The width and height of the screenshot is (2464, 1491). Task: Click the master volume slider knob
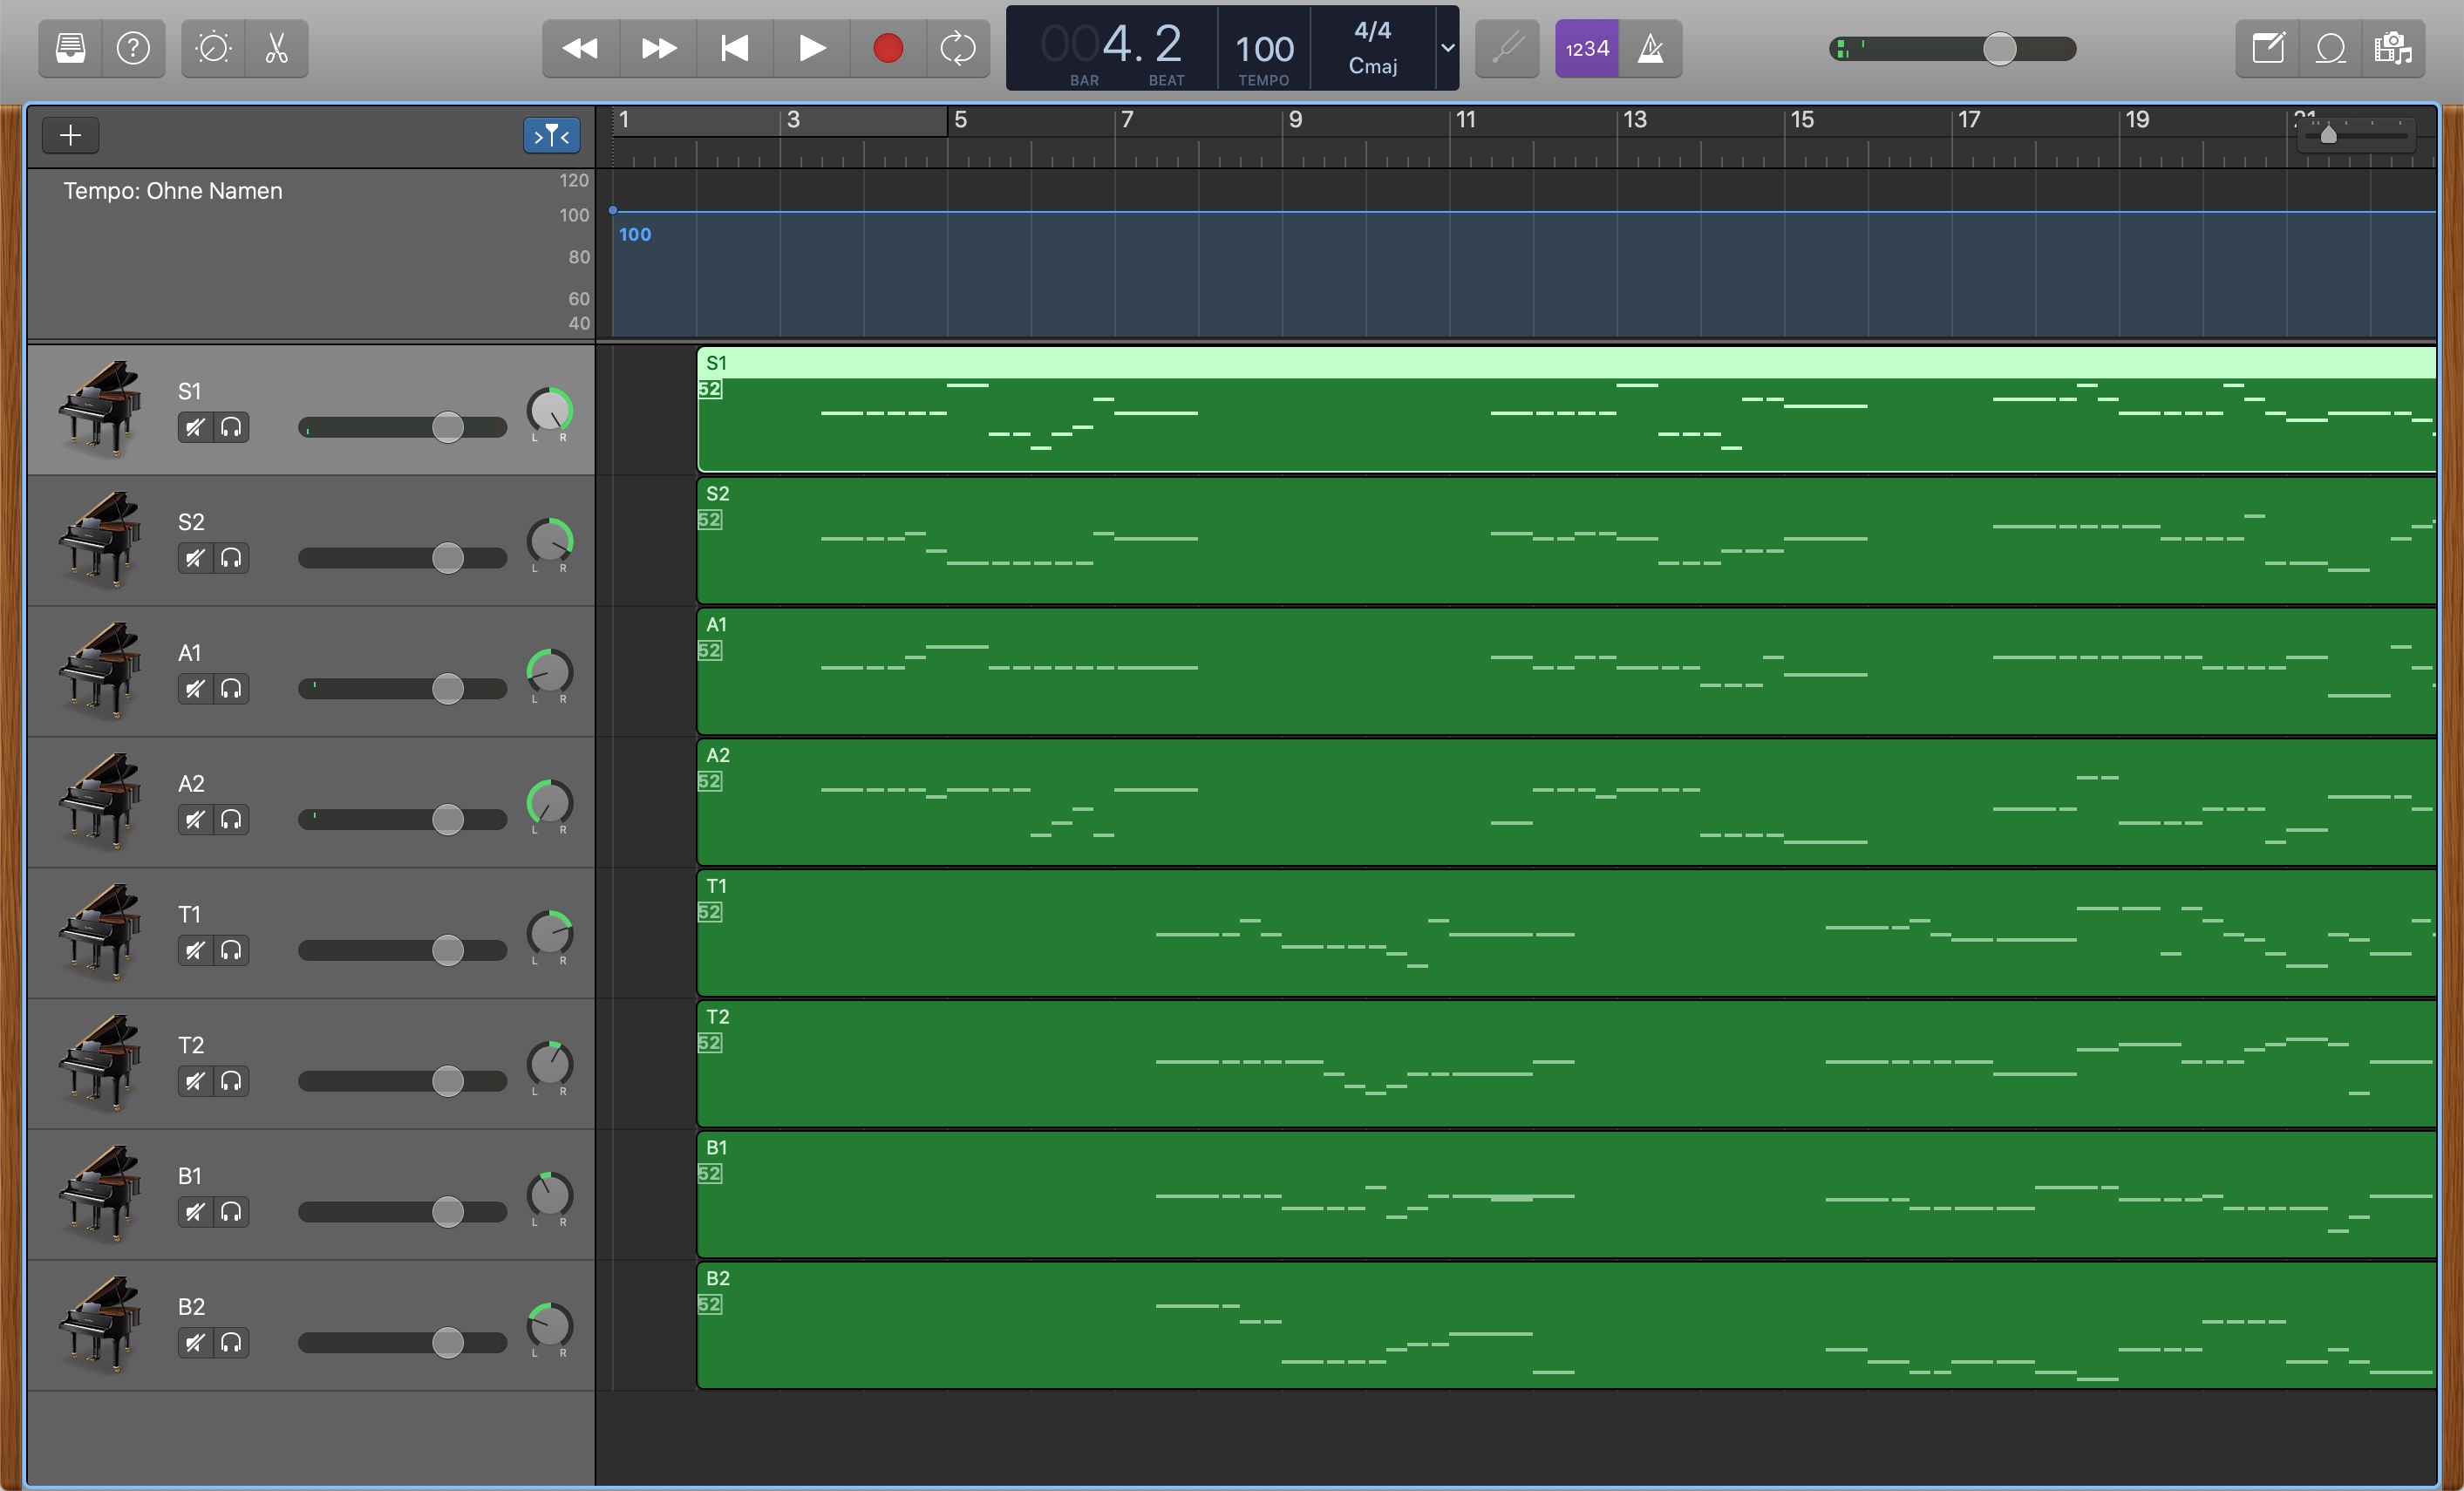[x=1999, y=48]
